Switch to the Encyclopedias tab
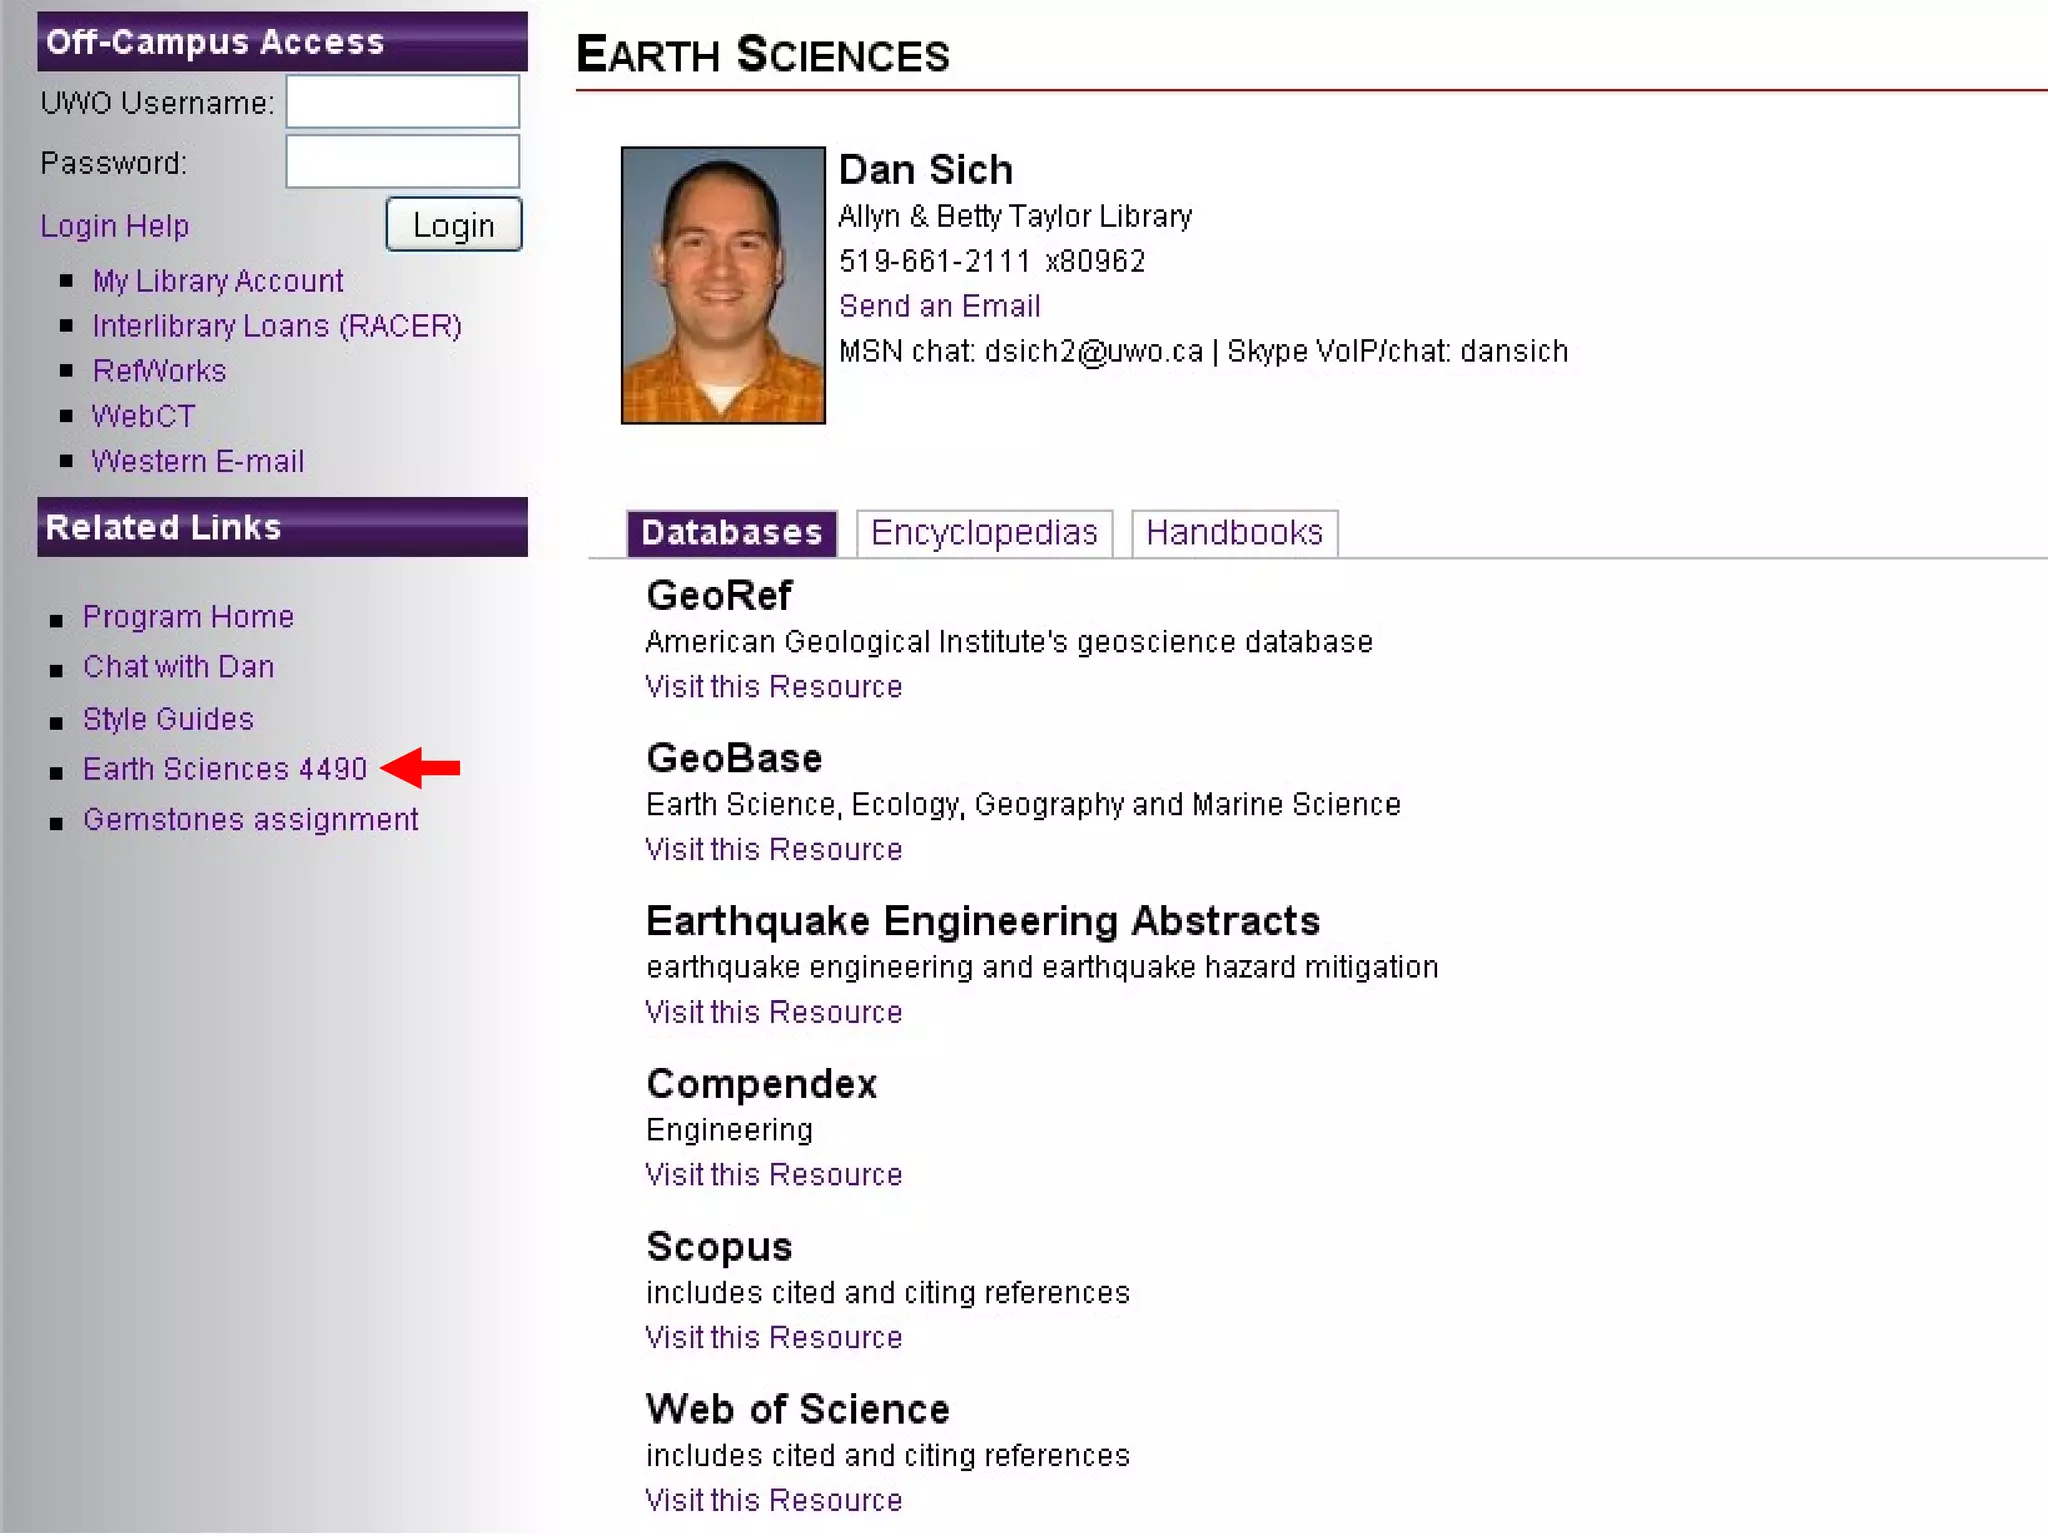The height and width of the screenshot is (1536, 2048). [x=983, y=532]
